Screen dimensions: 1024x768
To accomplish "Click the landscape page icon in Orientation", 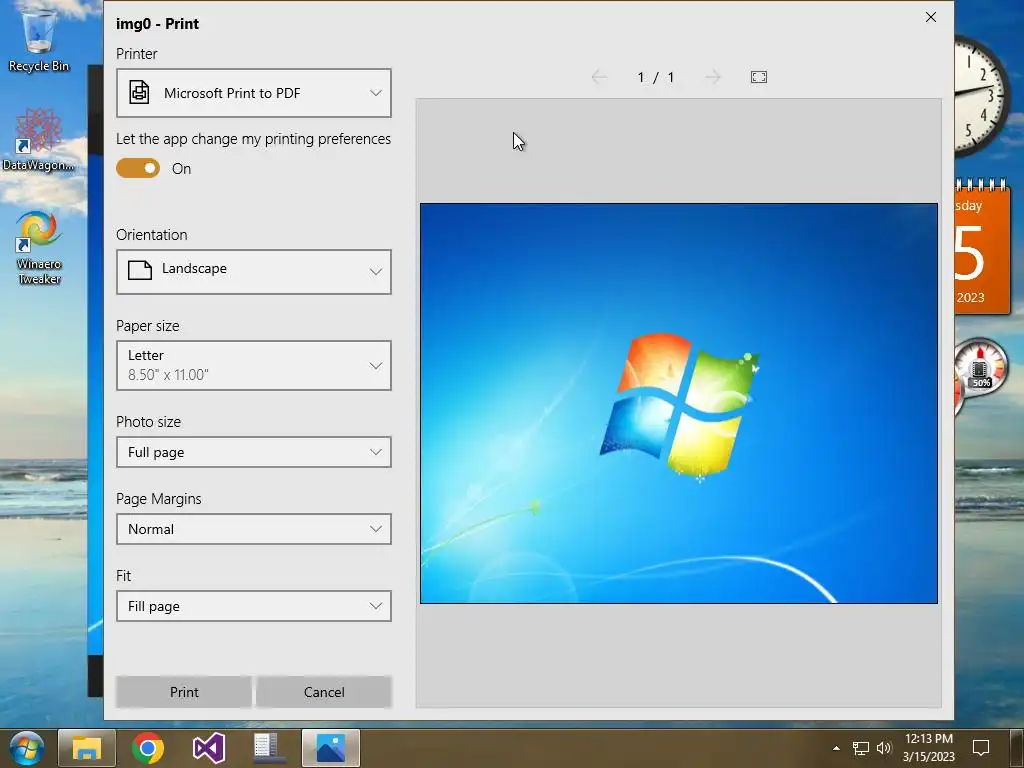I will 140,270.
